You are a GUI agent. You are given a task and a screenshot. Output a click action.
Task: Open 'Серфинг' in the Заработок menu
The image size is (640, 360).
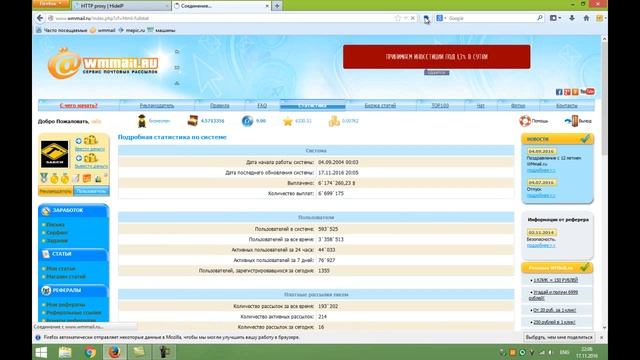57,233
